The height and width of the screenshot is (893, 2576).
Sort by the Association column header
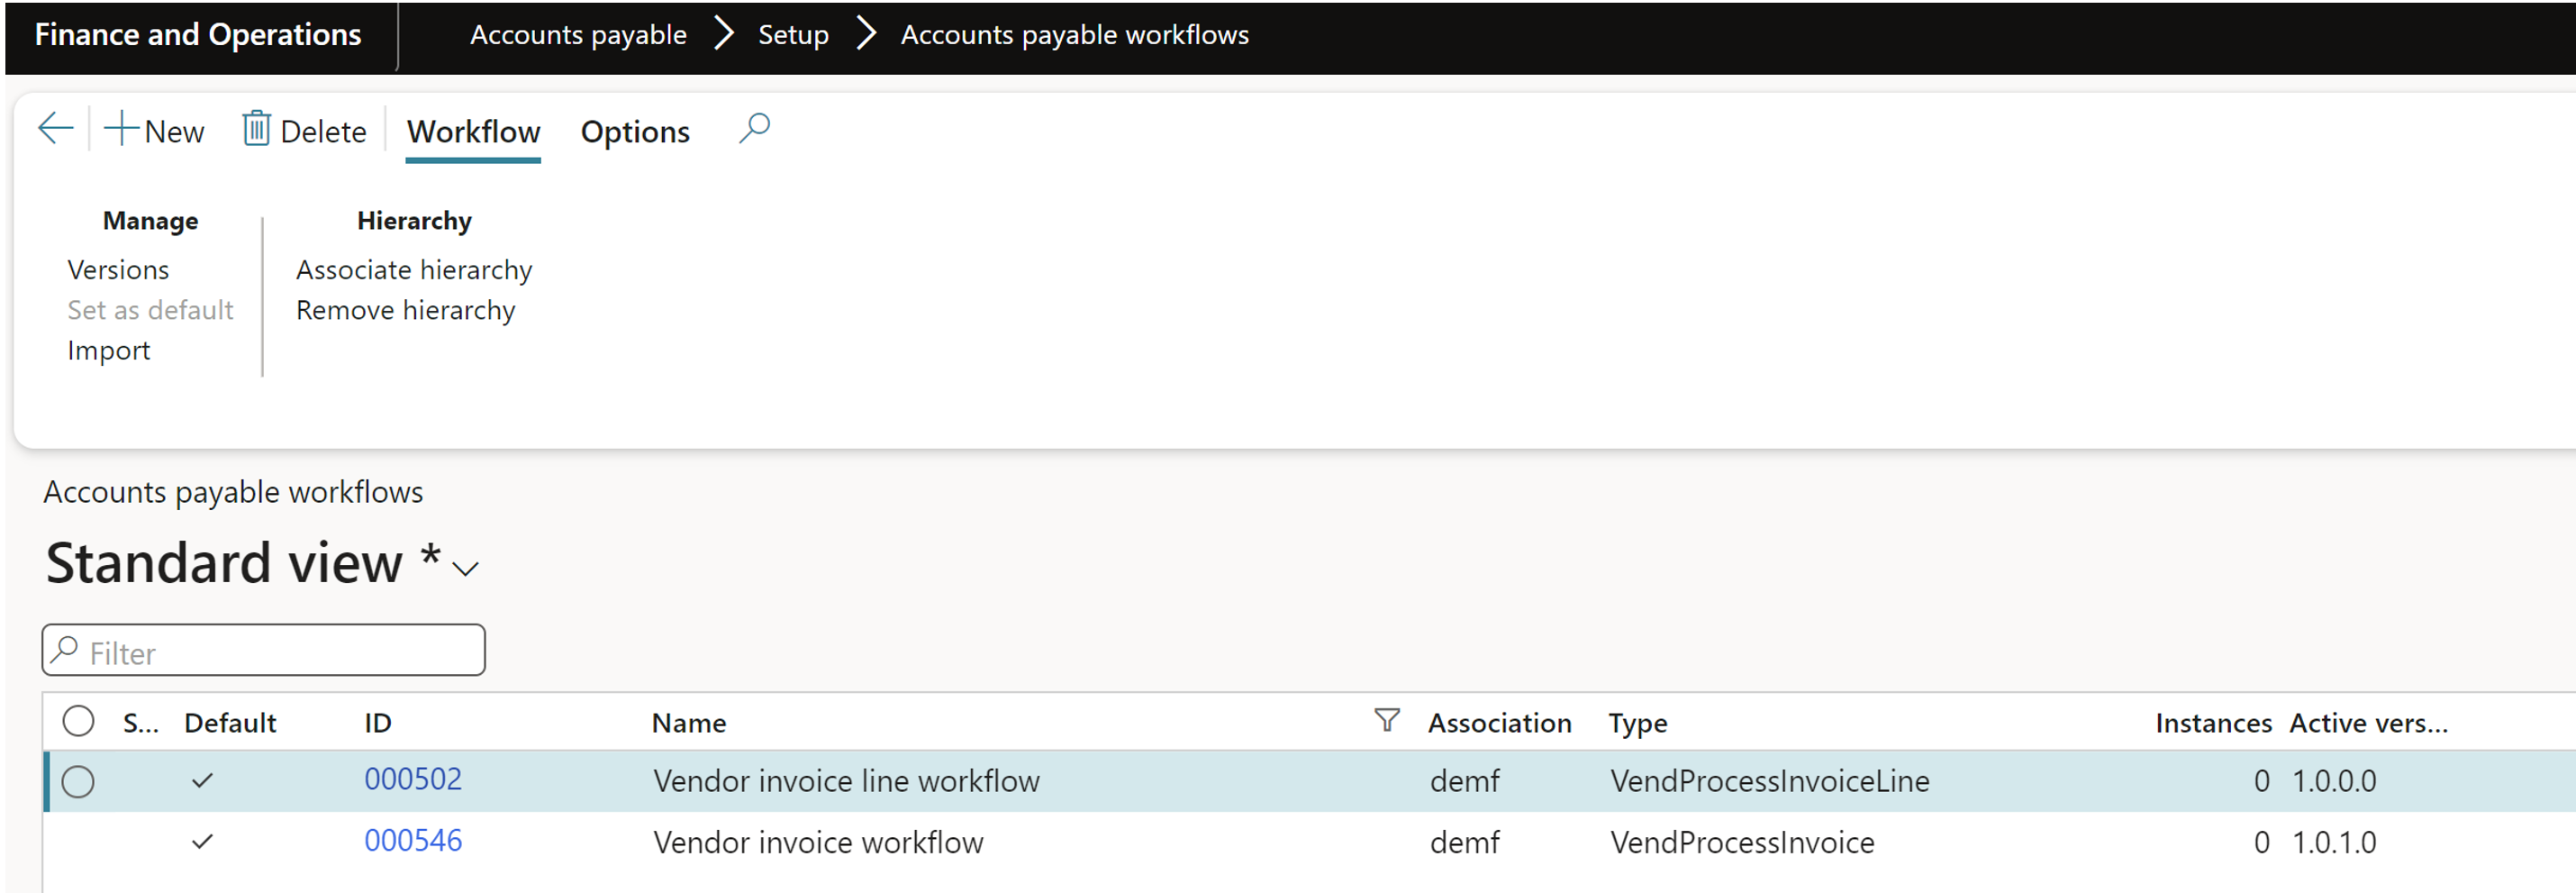pyautogui.click(x=1499, y=723)
